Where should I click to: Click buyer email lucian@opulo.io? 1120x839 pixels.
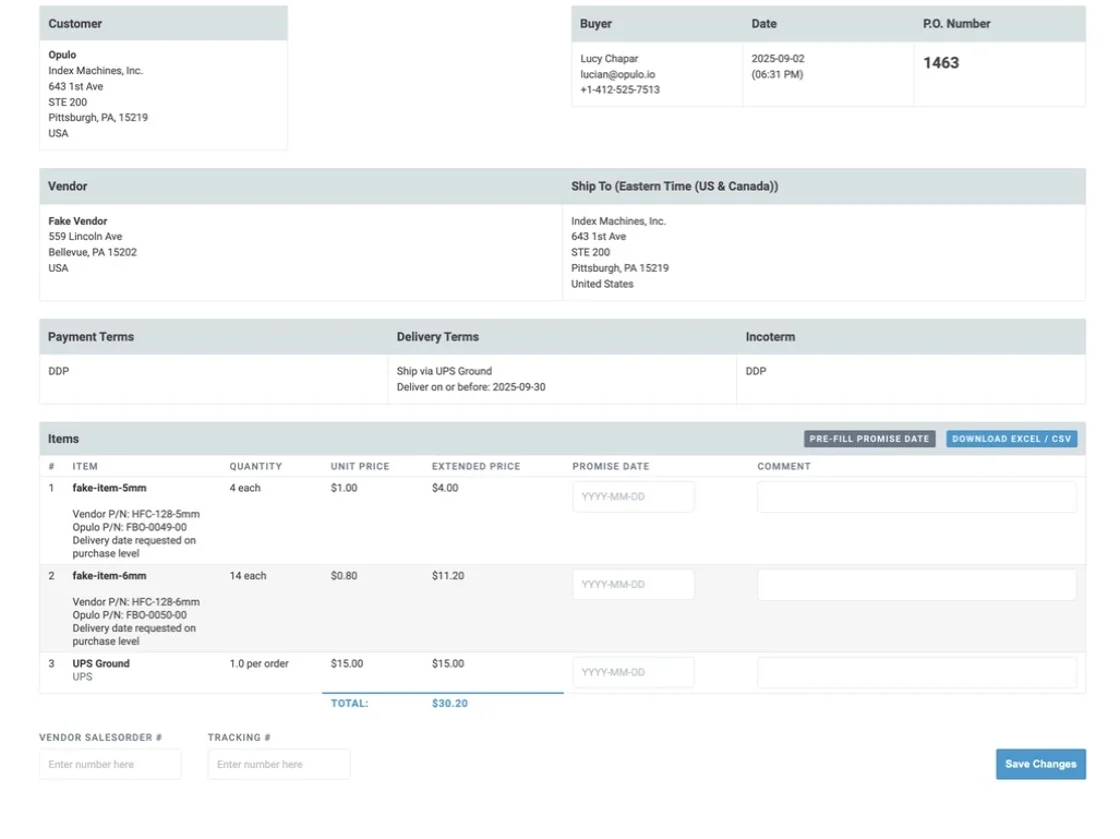pos(618,74)
